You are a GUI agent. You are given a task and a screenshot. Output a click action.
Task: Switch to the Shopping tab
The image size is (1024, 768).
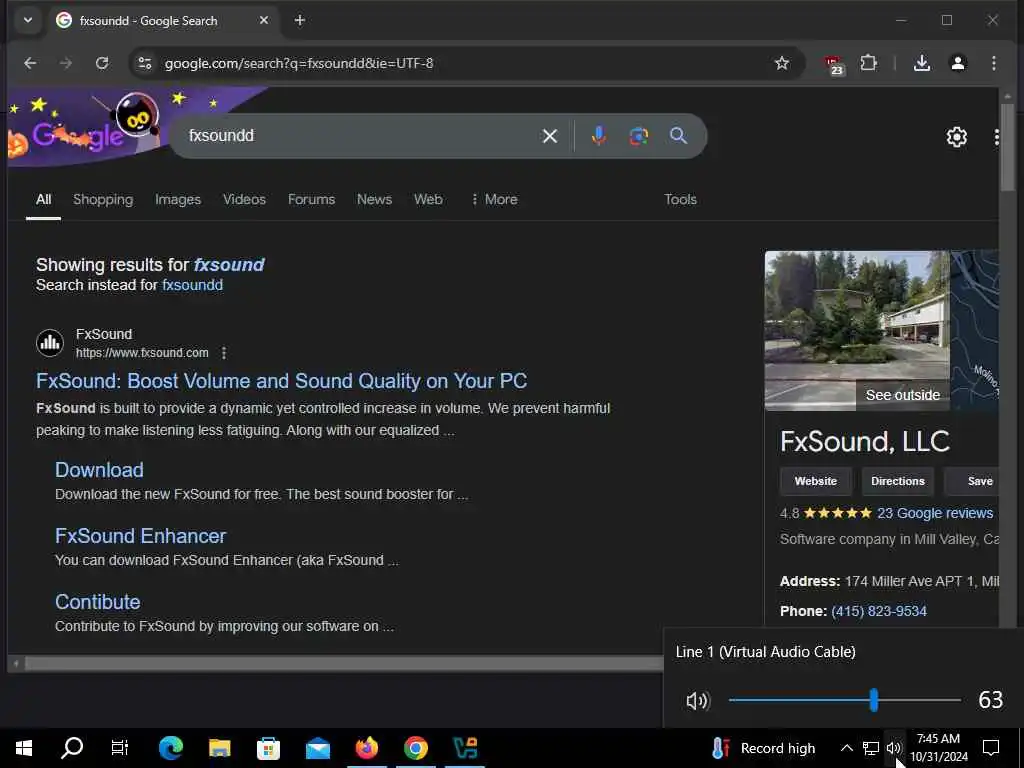point(103,199)
